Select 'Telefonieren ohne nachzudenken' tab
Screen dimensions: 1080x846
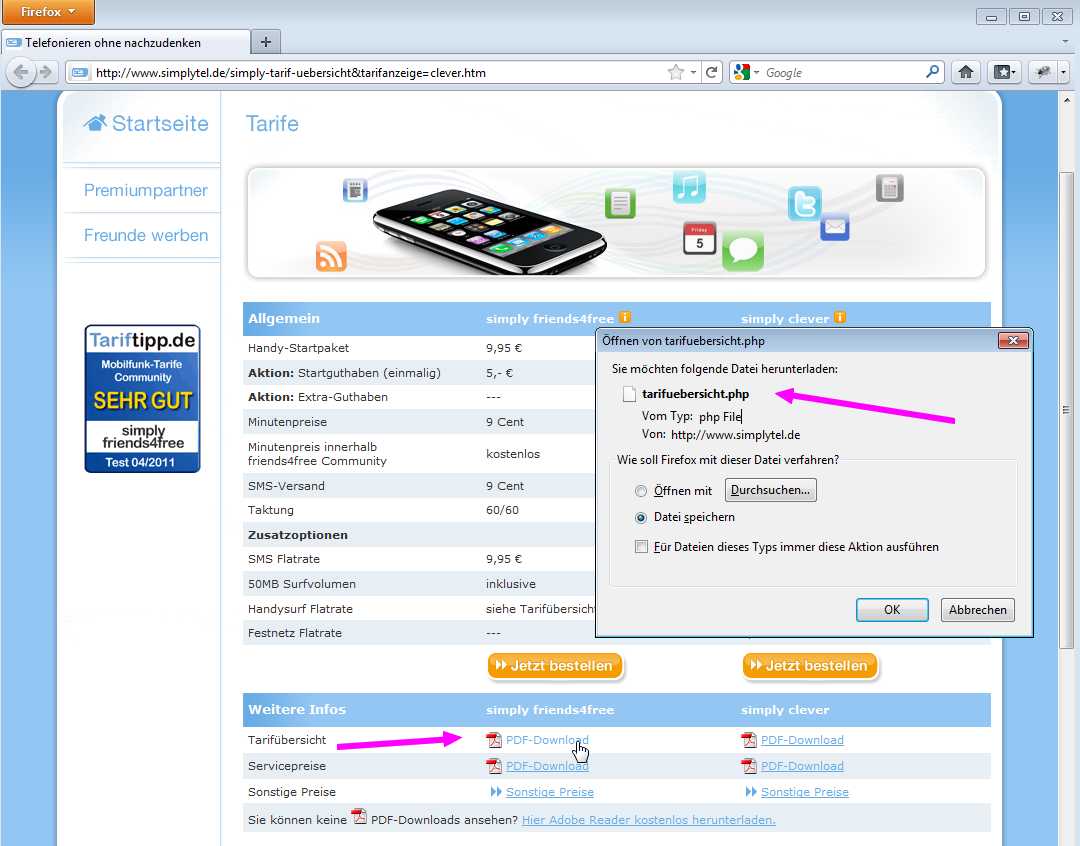pyautogui.click(x=125, y=42)
